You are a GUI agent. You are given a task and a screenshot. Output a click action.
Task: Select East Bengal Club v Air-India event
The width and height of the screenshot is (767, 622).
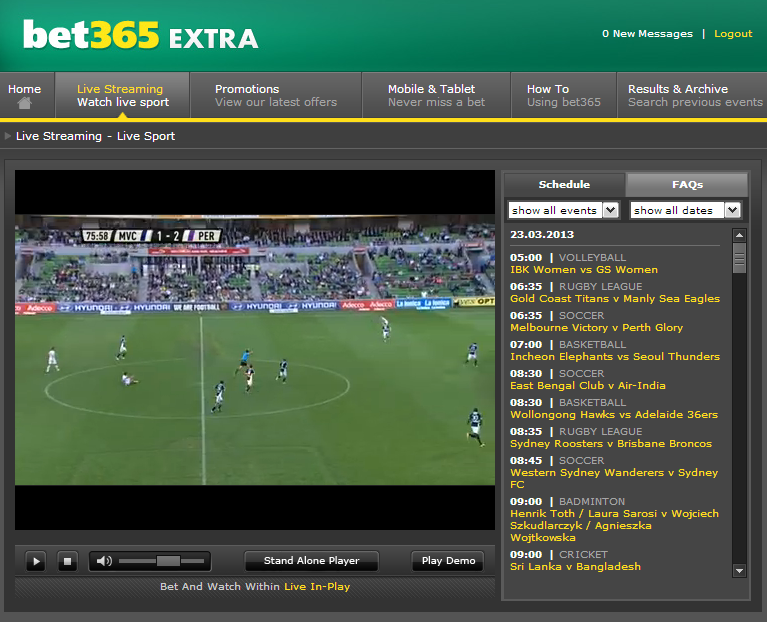[587, 385]
